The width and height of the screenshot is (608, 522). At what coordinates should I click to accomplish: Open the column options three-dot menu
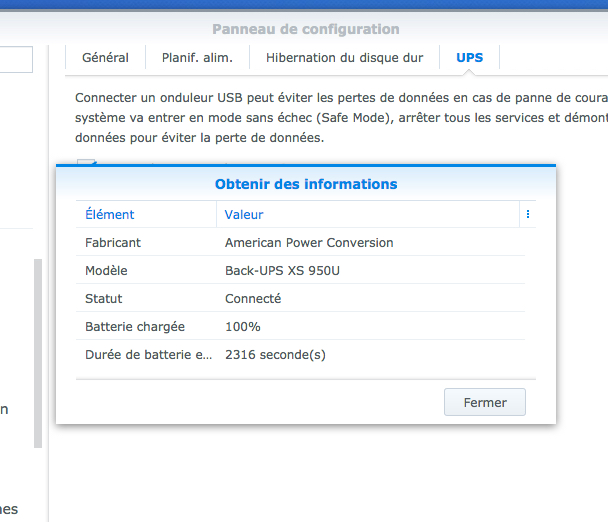tap(527, 214)
